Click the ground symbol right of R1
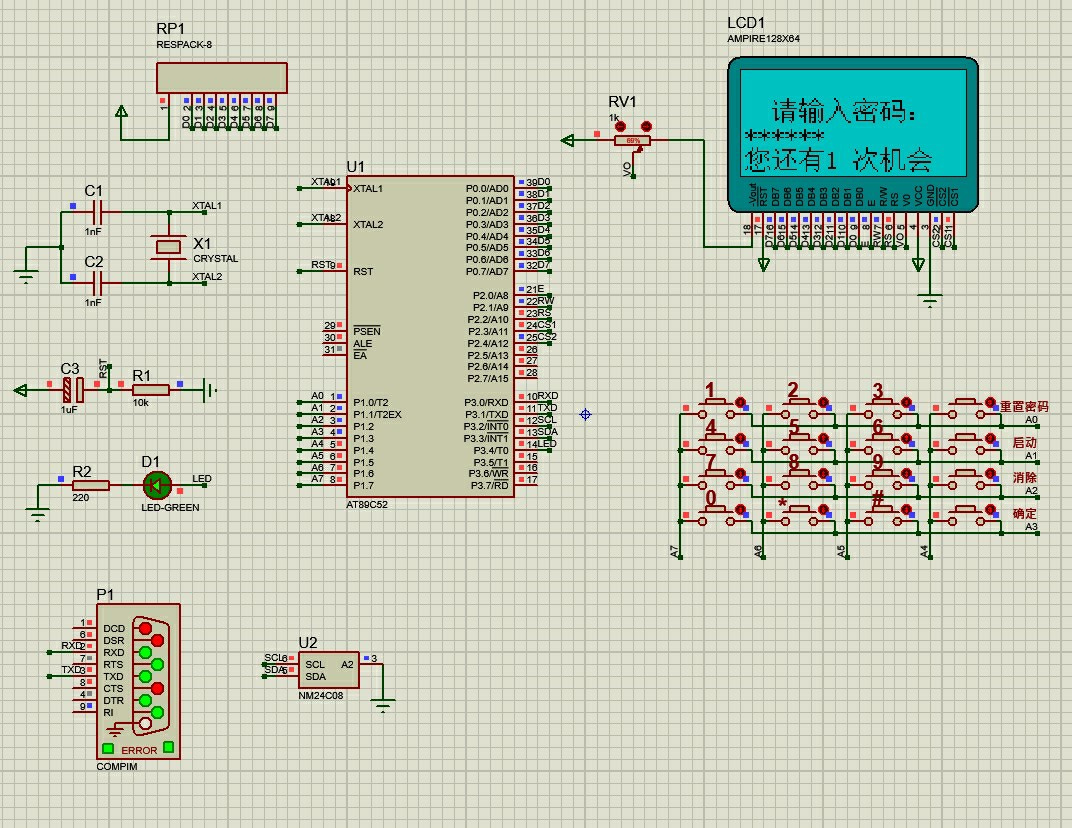This screenshot has width=1072, height=828. point(210,390)
